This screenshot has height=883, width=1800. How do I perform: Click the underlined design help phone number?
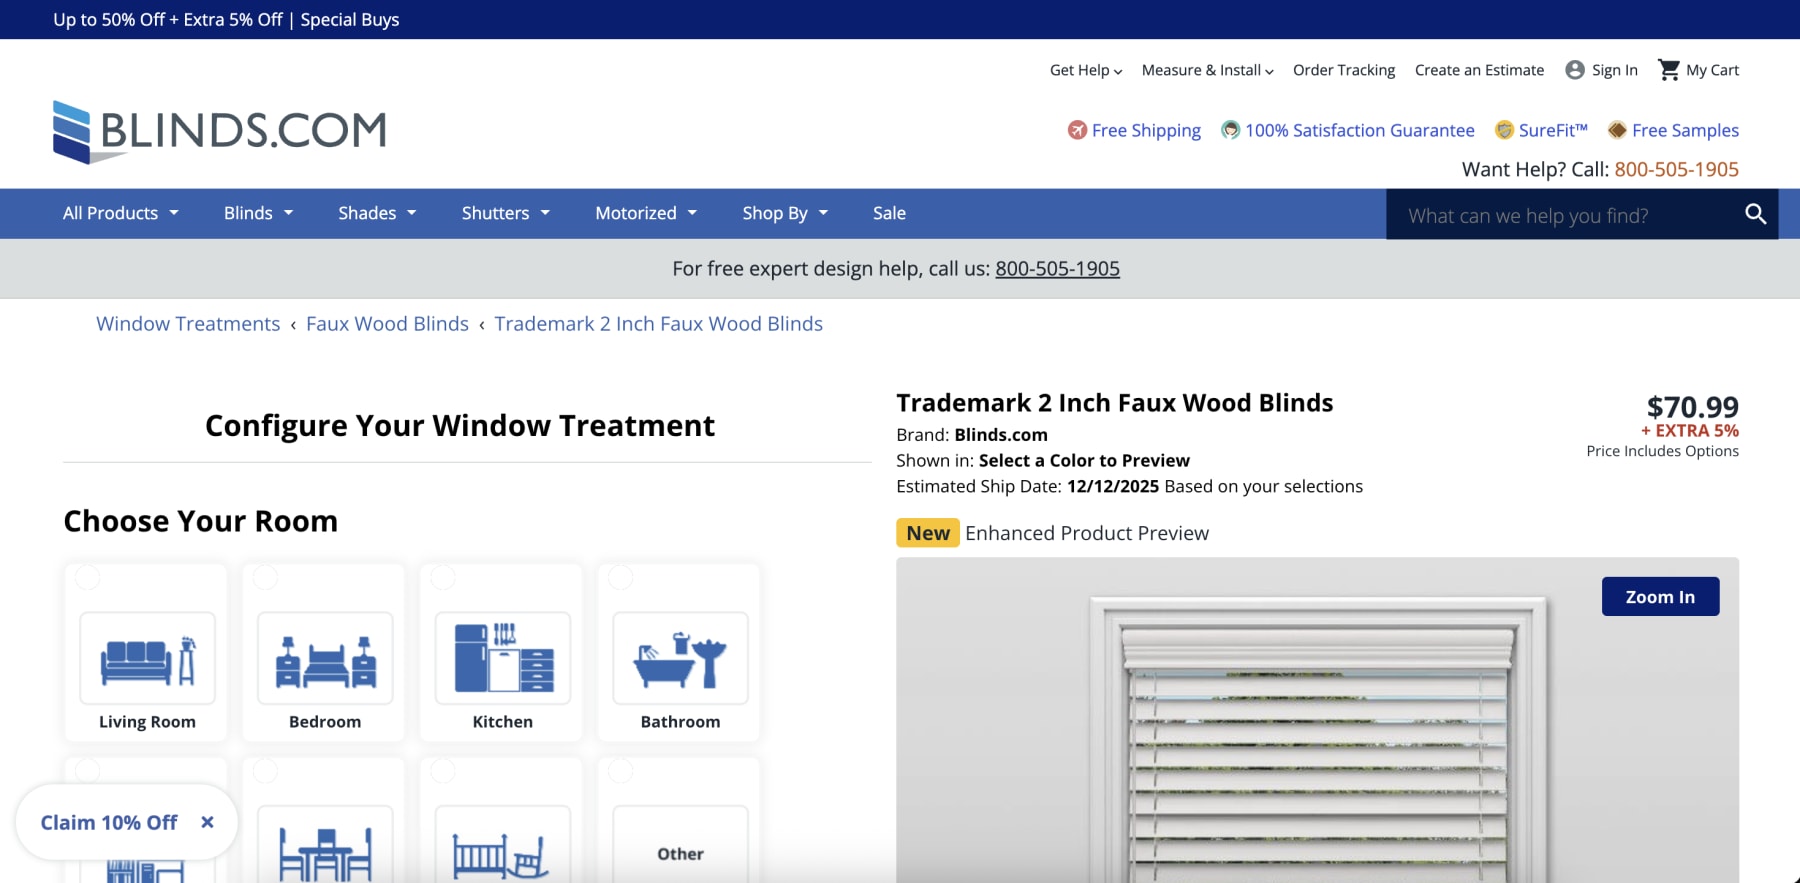click(x=1057, y=268)
